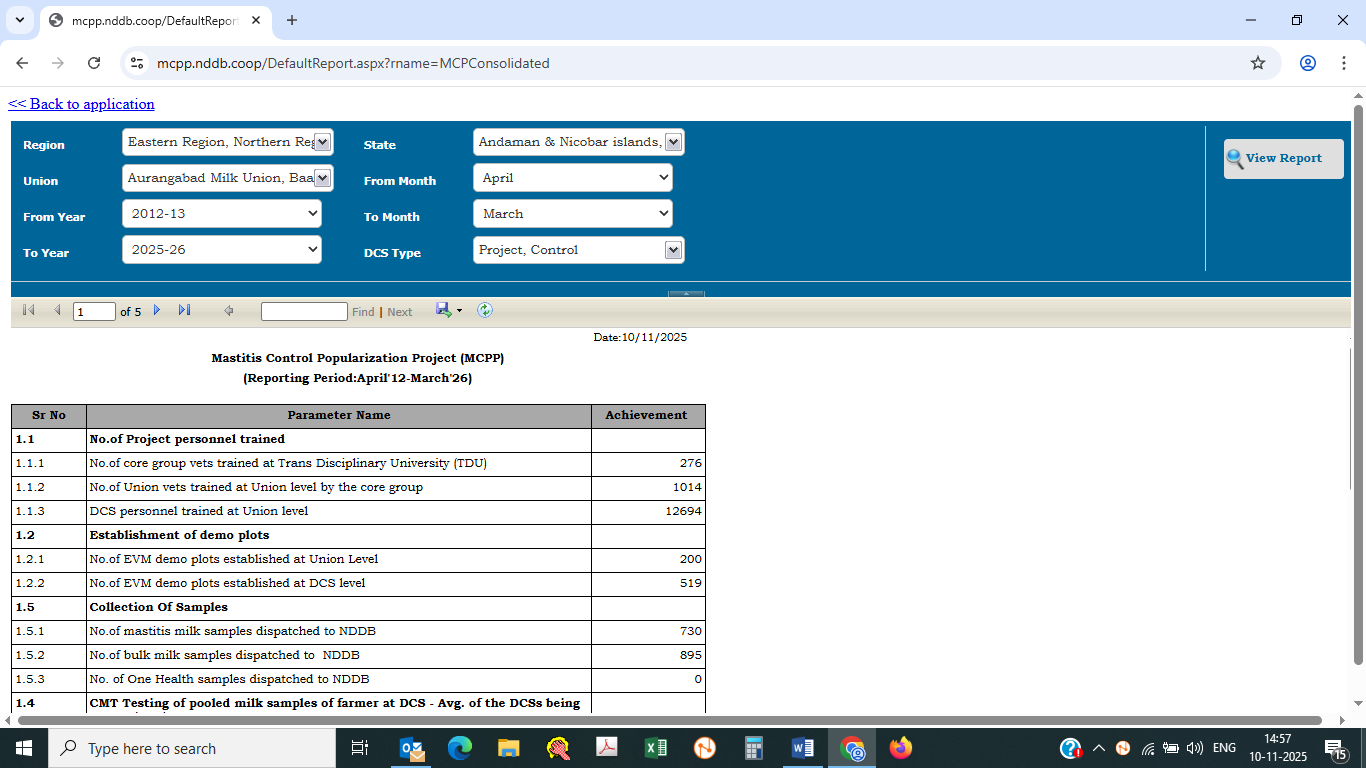Bookmark this page with star icon
Image resolution: width=1366 pixels, height=768 pixels.
1258,63
